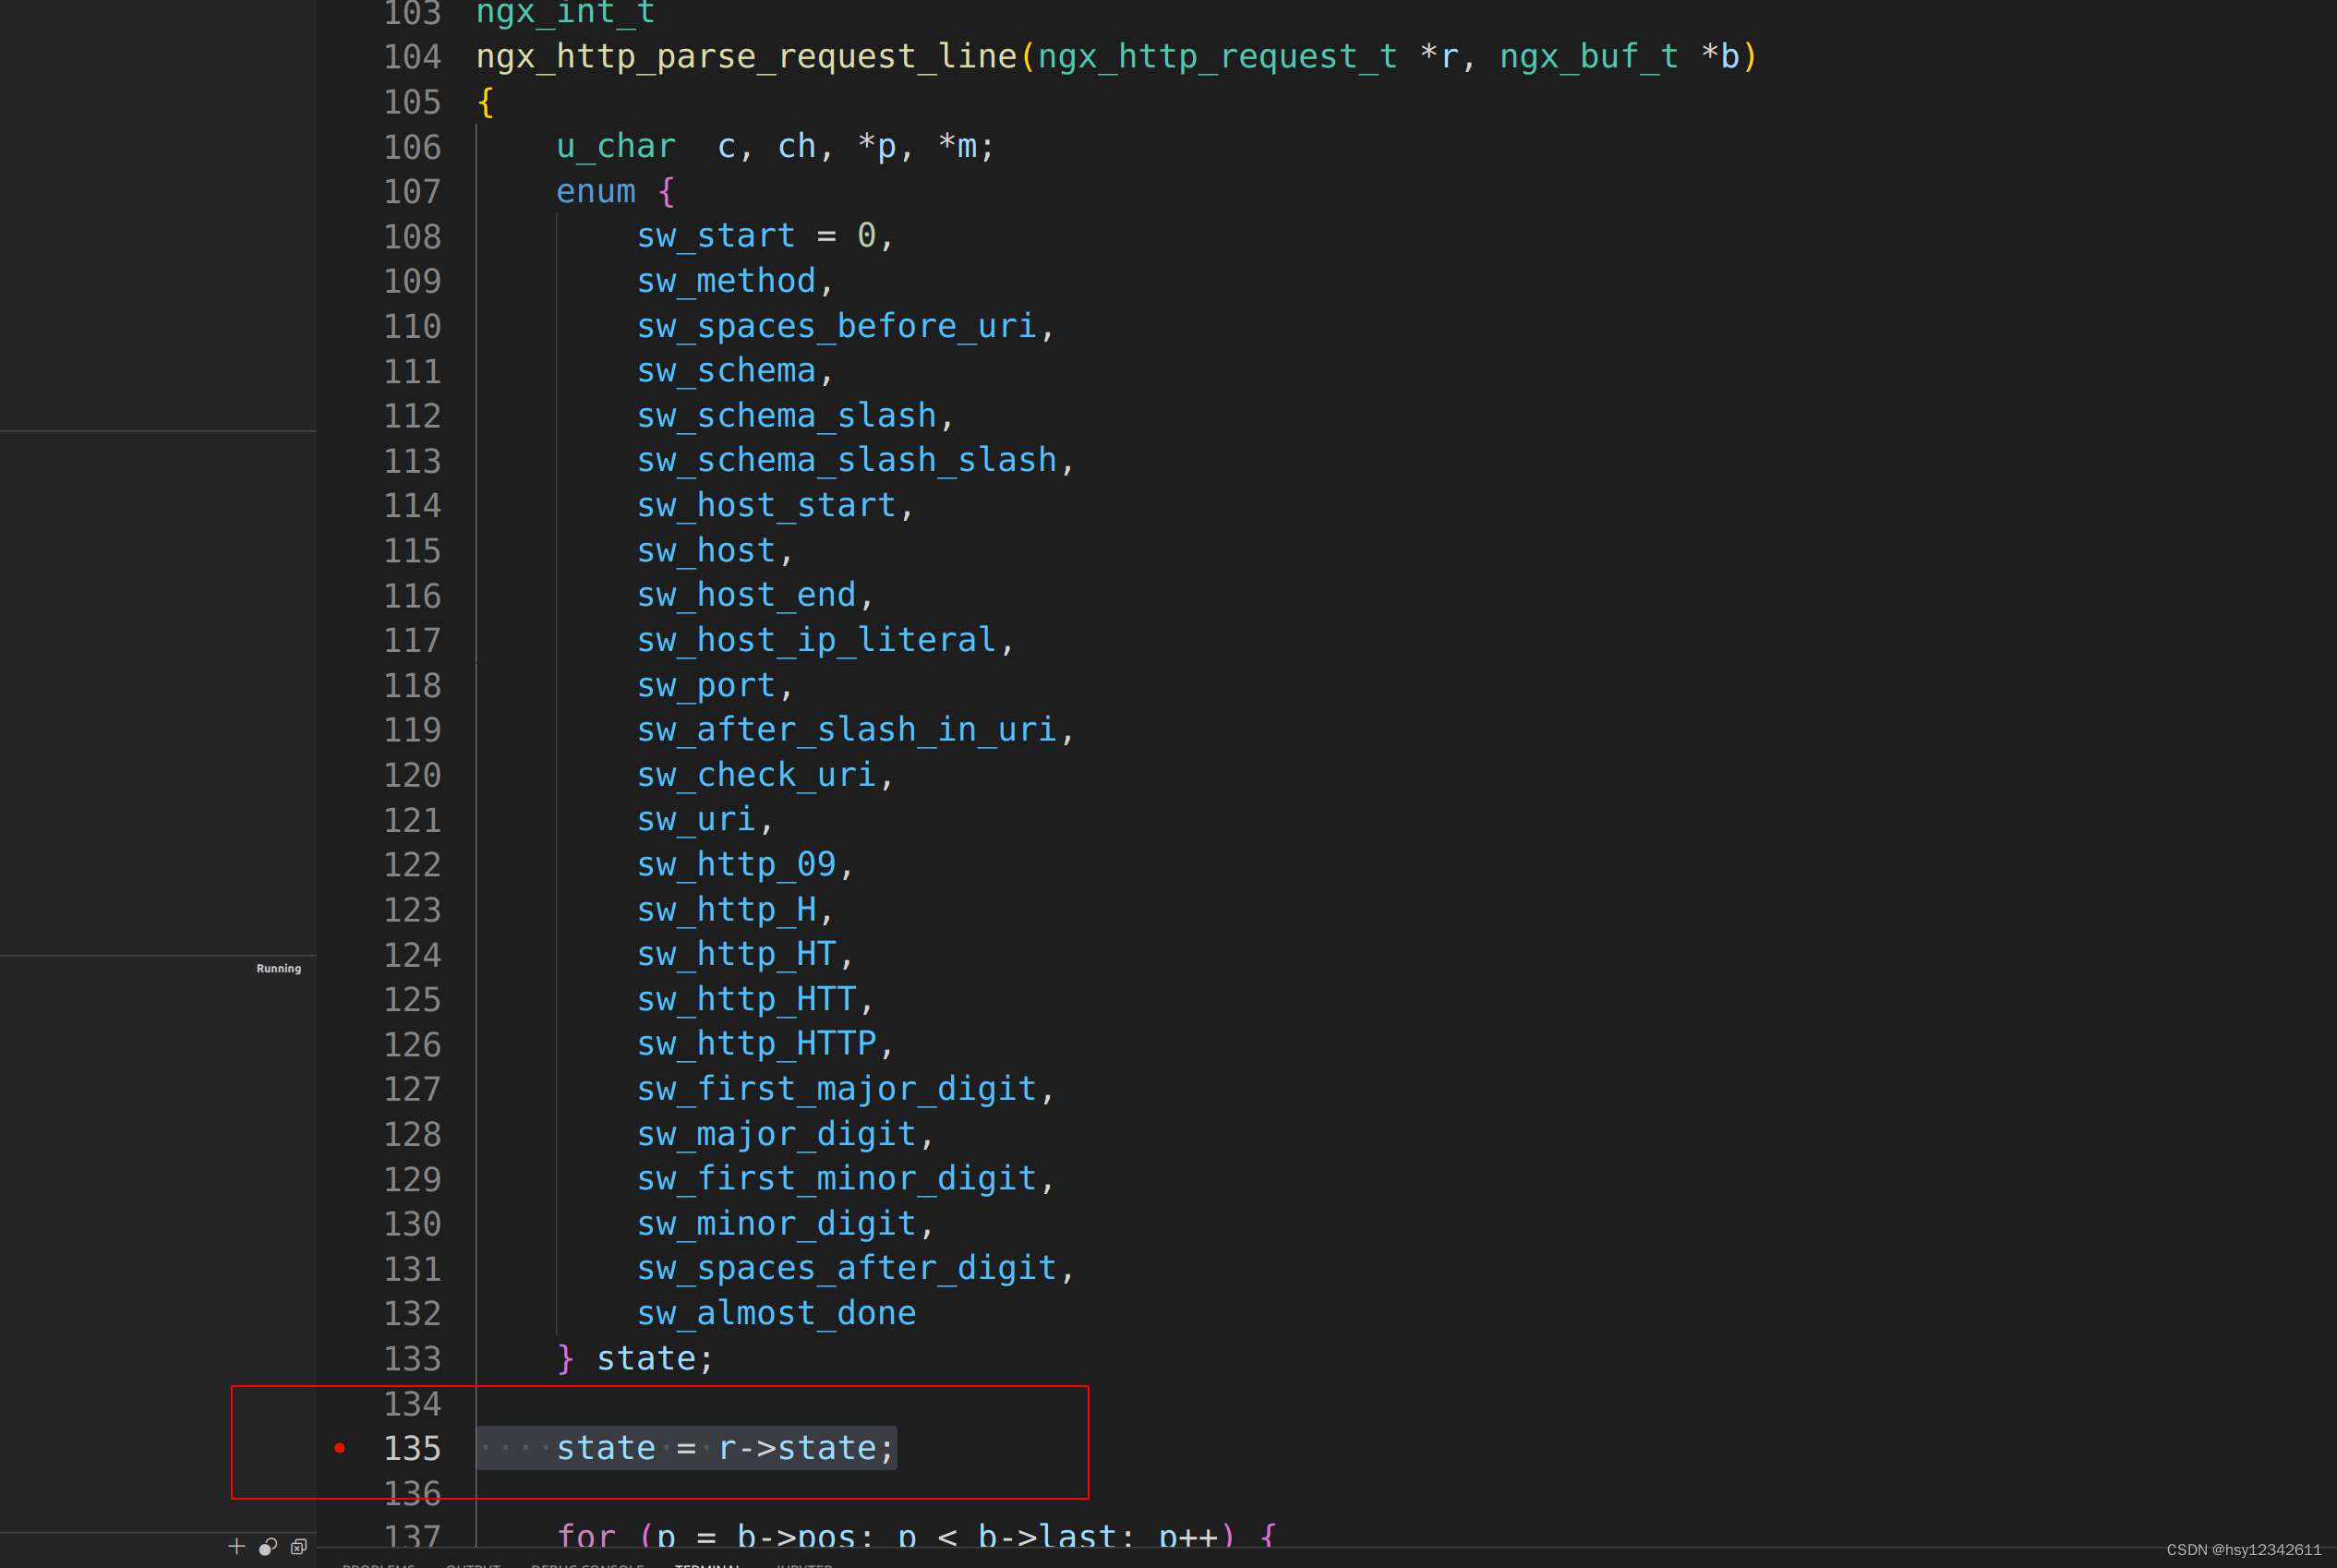Viewport: 2337px width, 1568px height.
Task: Toggle activate breakpoints icon in breakpoints panel
Action: pyautogui.click(x=268, y=1546)
